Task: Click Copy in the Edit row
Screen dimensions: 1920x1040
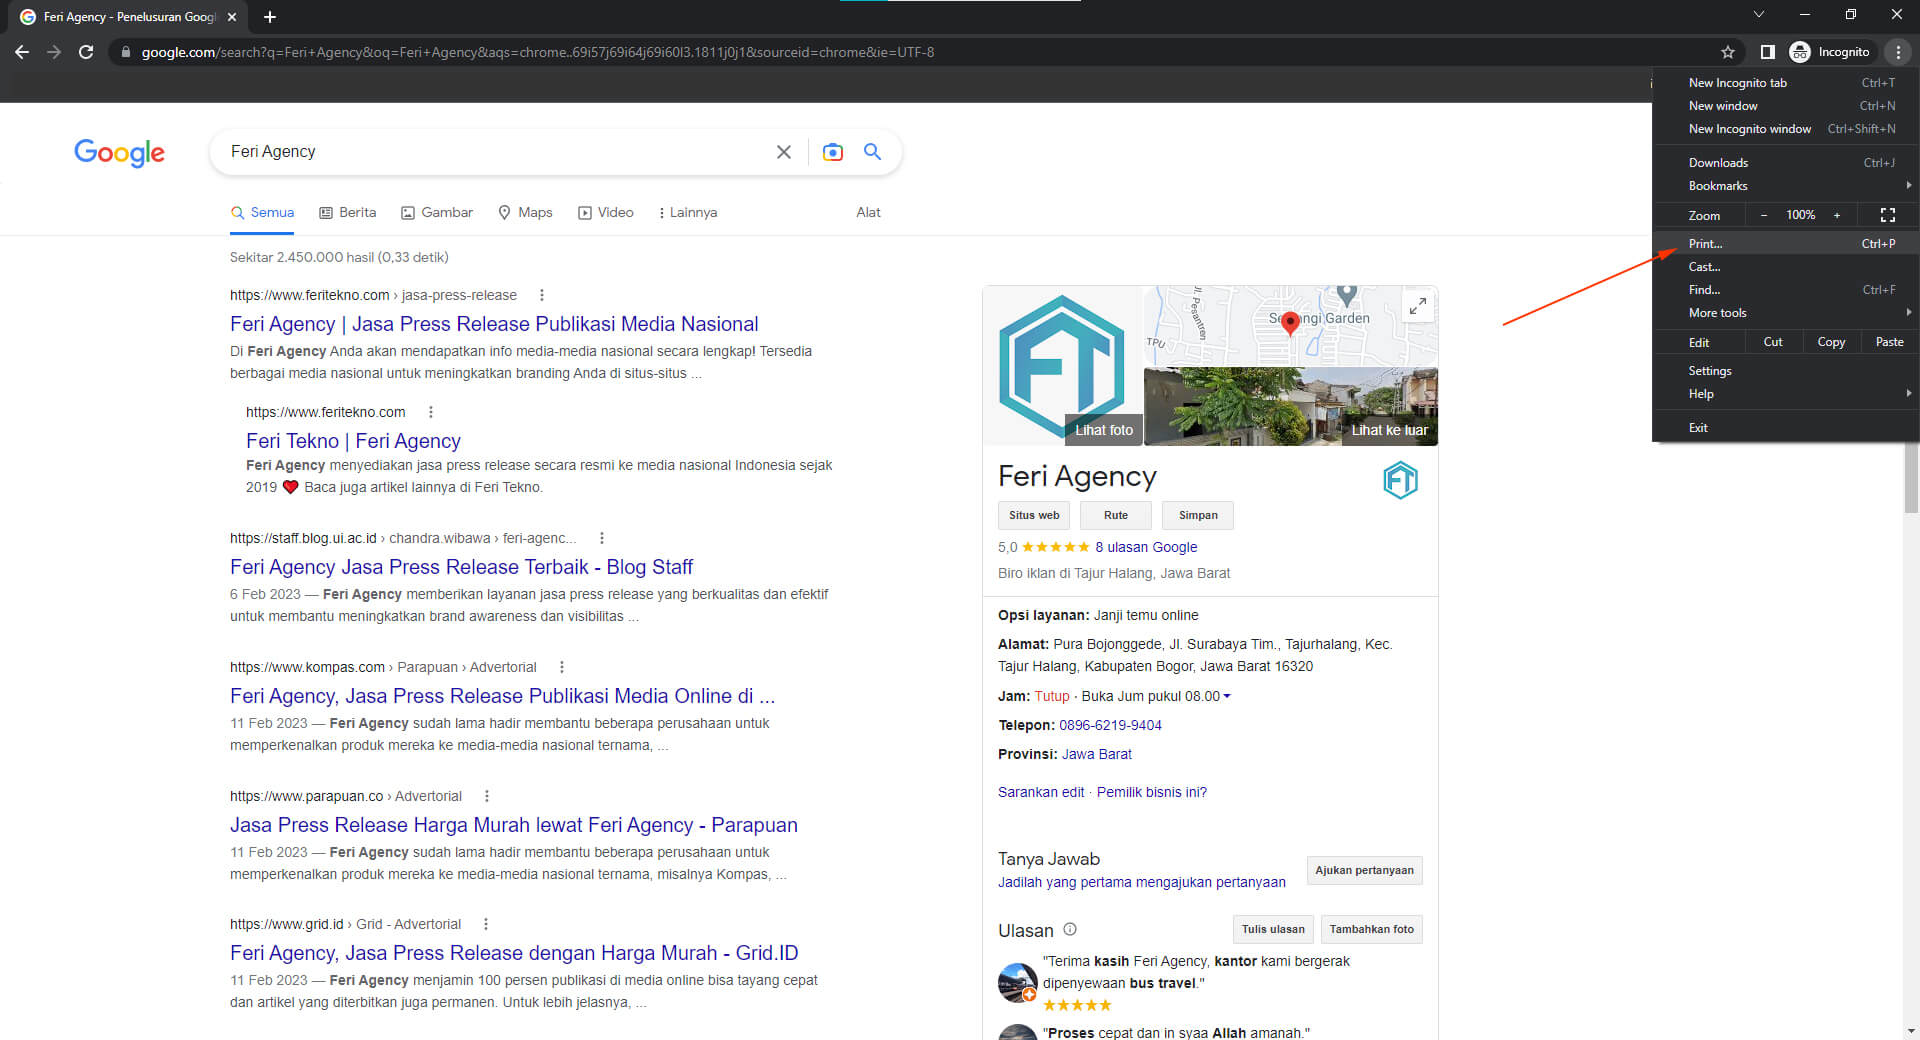Action: [1831, 342]
